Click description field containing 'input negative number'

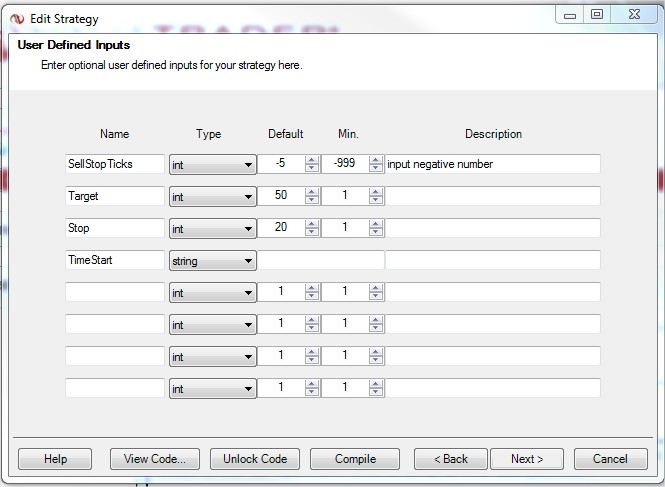tap(493, 164)
